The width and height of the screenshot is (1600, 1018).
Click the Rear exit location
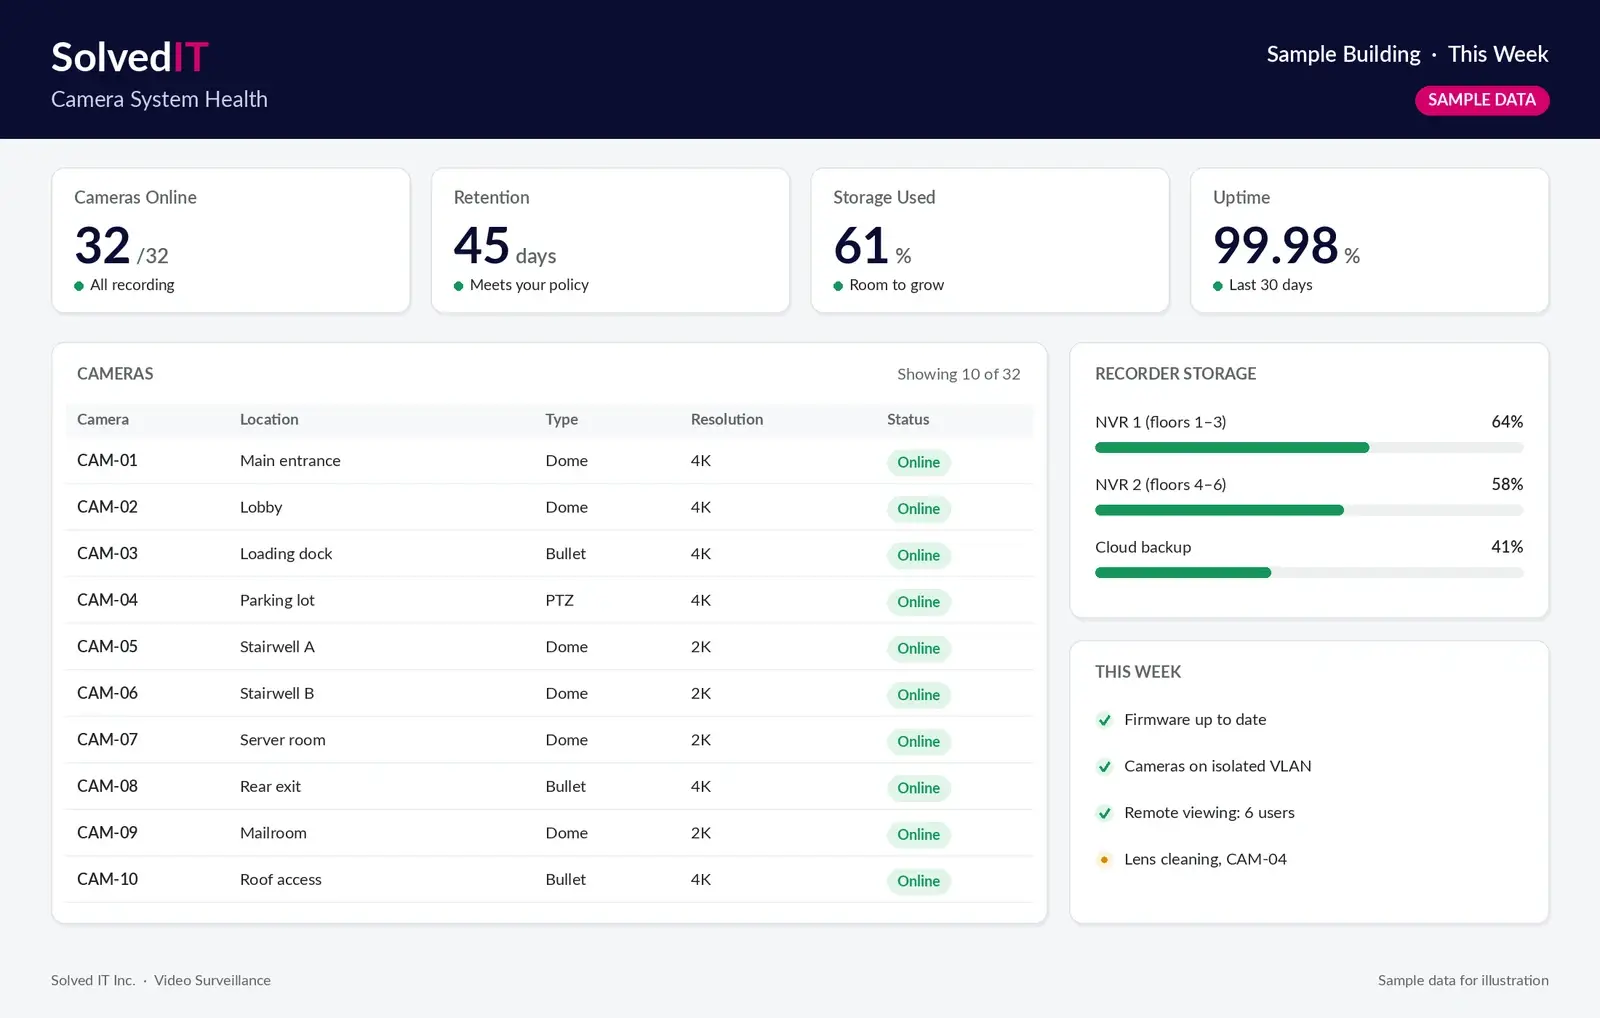pos(270,786)
